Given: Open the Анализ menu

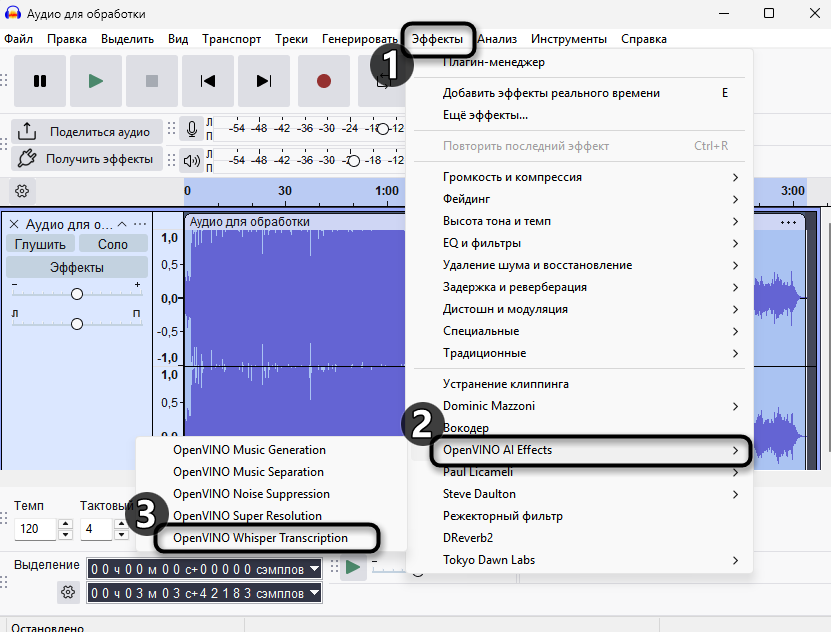Looking at the screenshot, I should coord(497,39).
